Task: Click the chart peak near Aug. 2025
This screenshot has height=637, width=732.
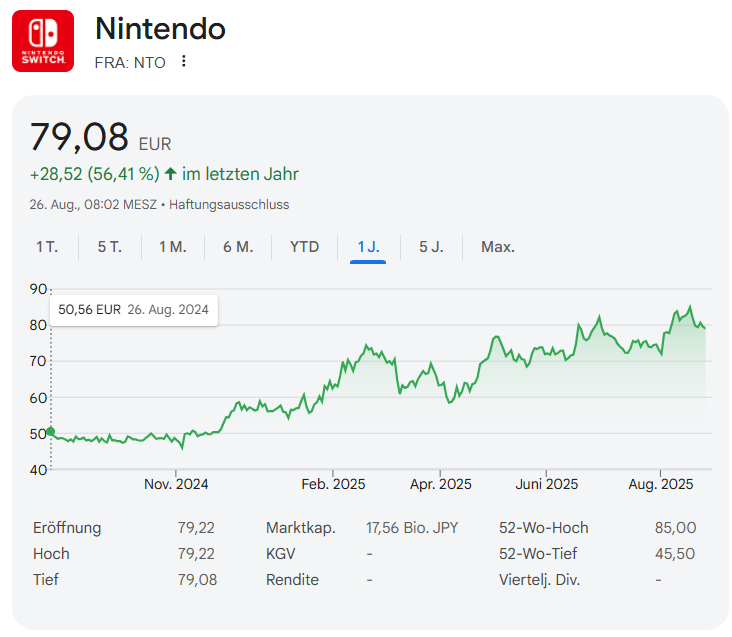Action: tap(689, 307)
